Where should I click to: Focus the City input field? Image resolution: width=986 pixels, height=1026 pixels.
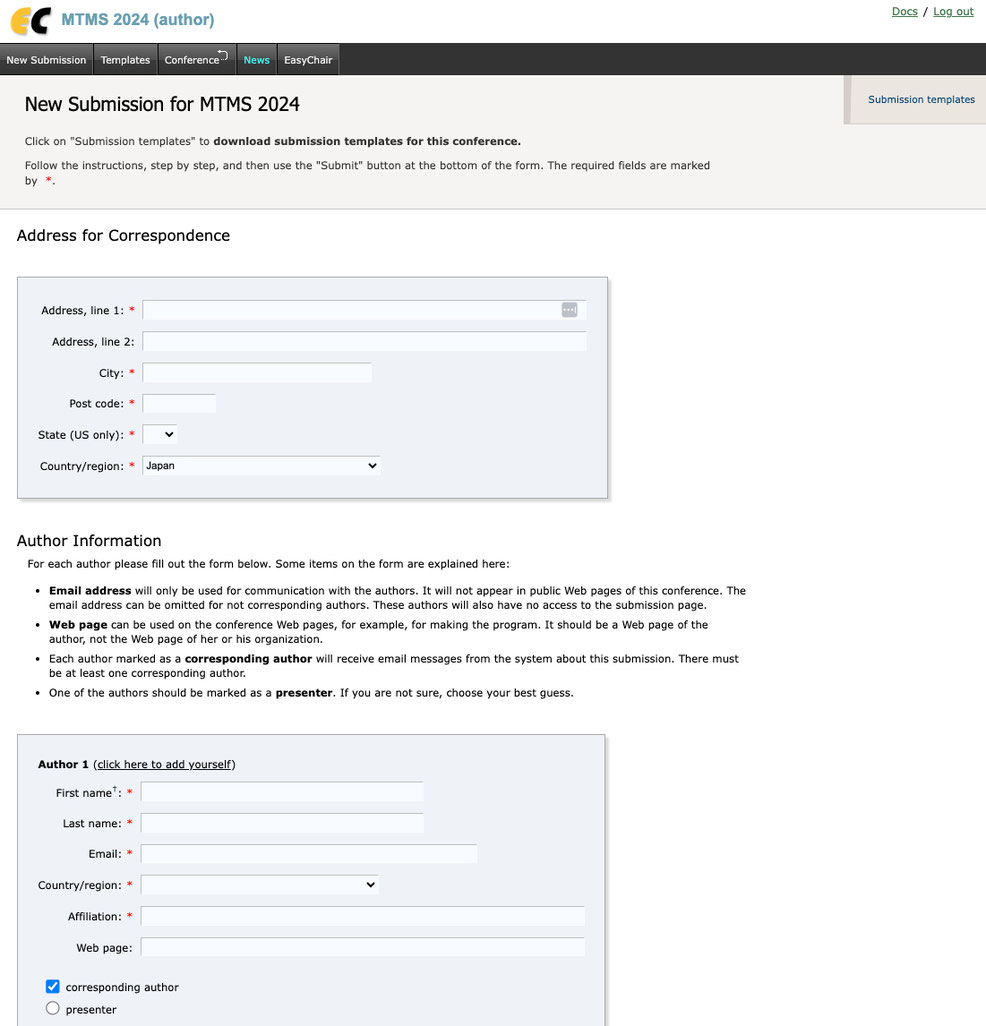coord(257,373)
